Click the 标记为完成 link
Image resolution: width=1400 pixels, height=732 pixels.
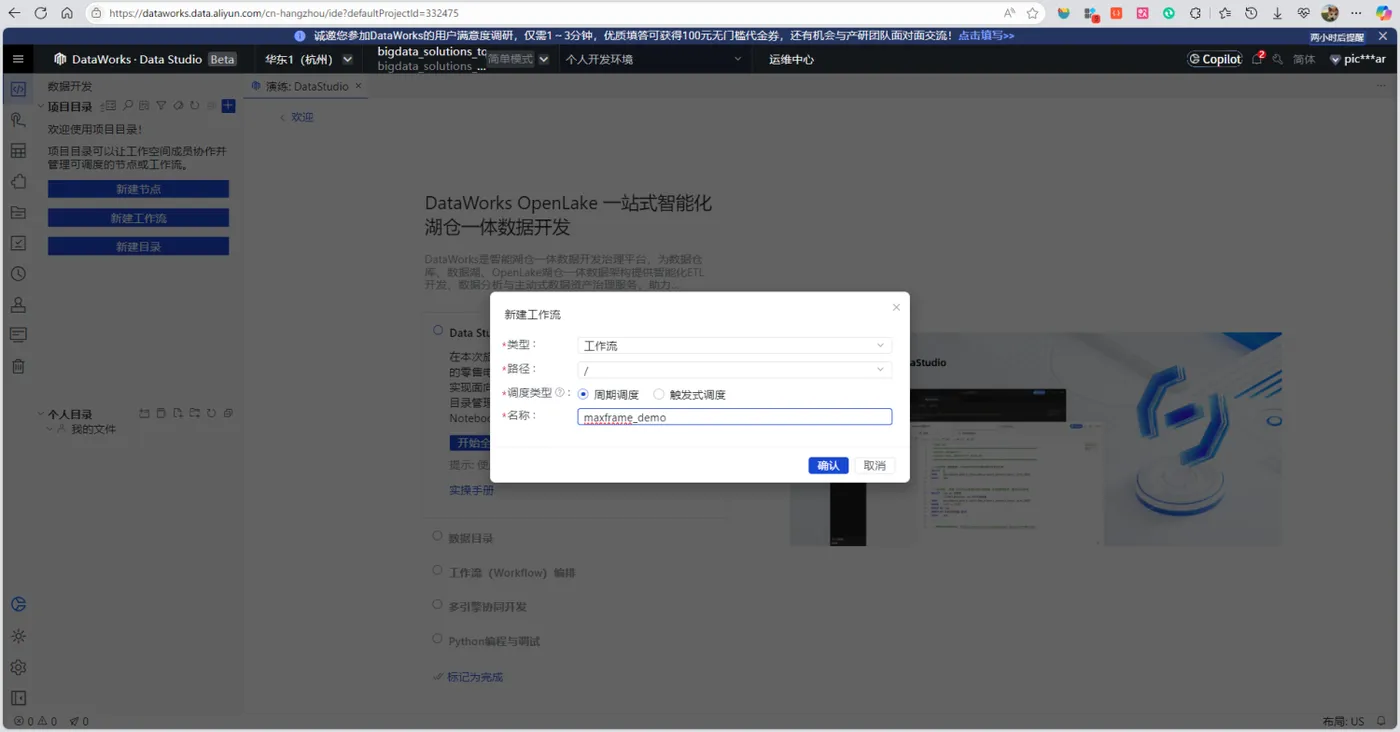pyautogui.click(x=475, y=677)
